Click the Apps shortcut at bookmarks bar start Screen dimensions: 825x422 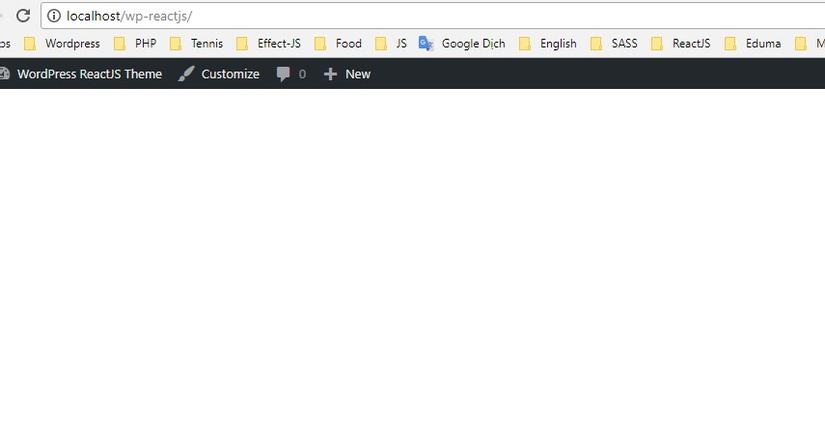click(4, 44)
